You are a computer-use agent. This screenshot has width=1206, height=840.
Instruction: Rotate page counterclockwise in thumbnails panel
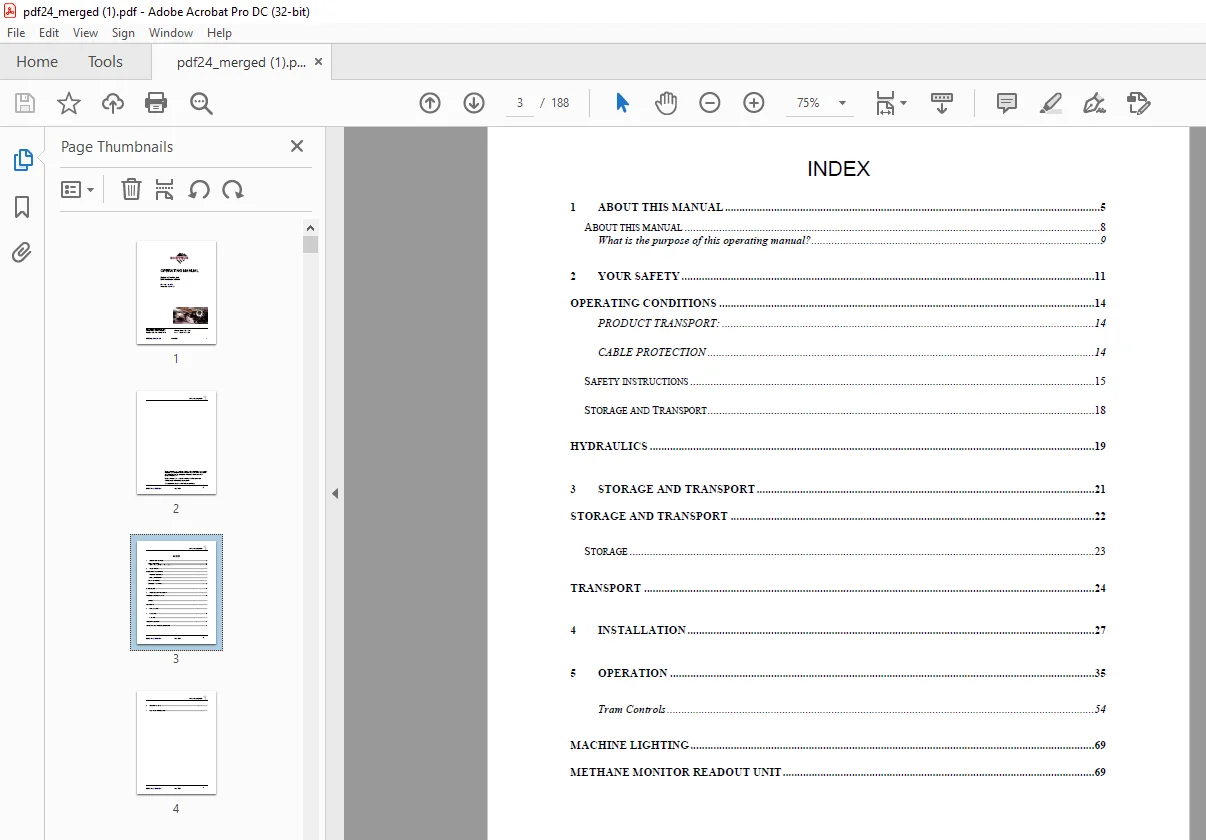[199, 189]
